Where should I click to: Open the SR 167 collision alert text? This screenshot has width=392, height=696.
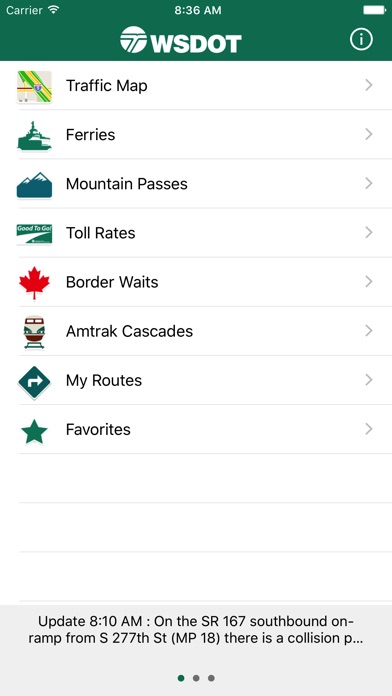(196, 629)
